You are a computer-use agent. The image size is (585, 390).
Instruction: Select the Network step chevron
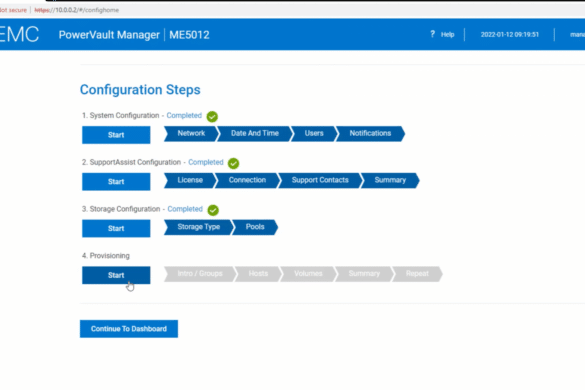click(x=191, y=134)
